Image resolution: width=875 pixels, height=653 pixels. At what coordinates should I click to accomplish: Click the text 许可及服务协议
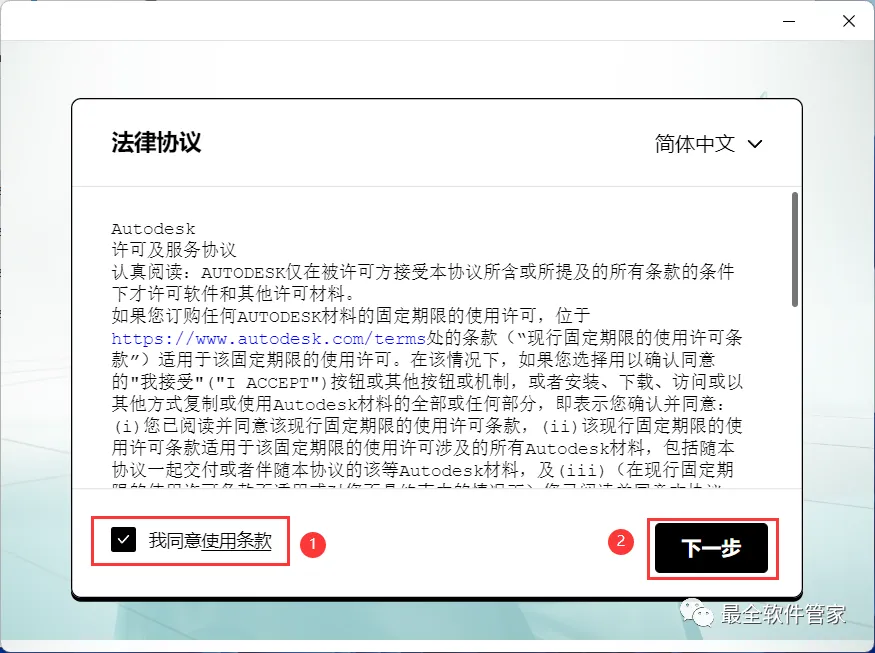pyautogui.click(x=174, y=250)
